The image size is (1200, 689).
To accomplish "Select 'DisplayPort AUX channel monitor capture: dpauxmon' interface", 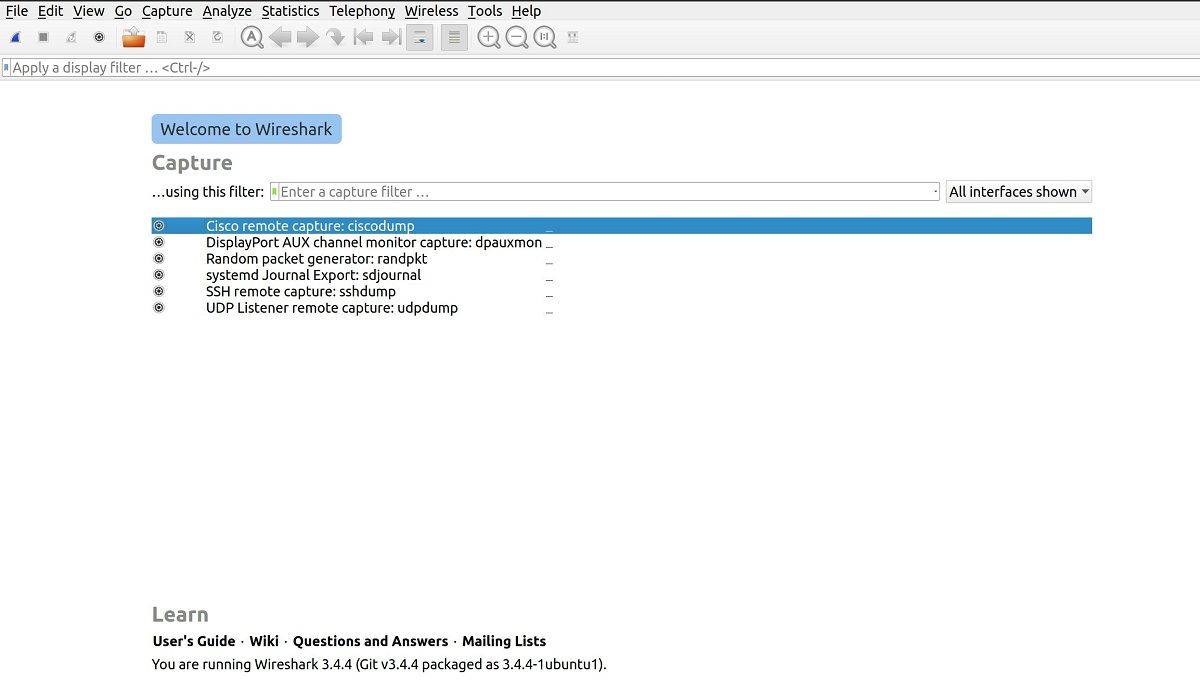I will (x=621, y=242).
